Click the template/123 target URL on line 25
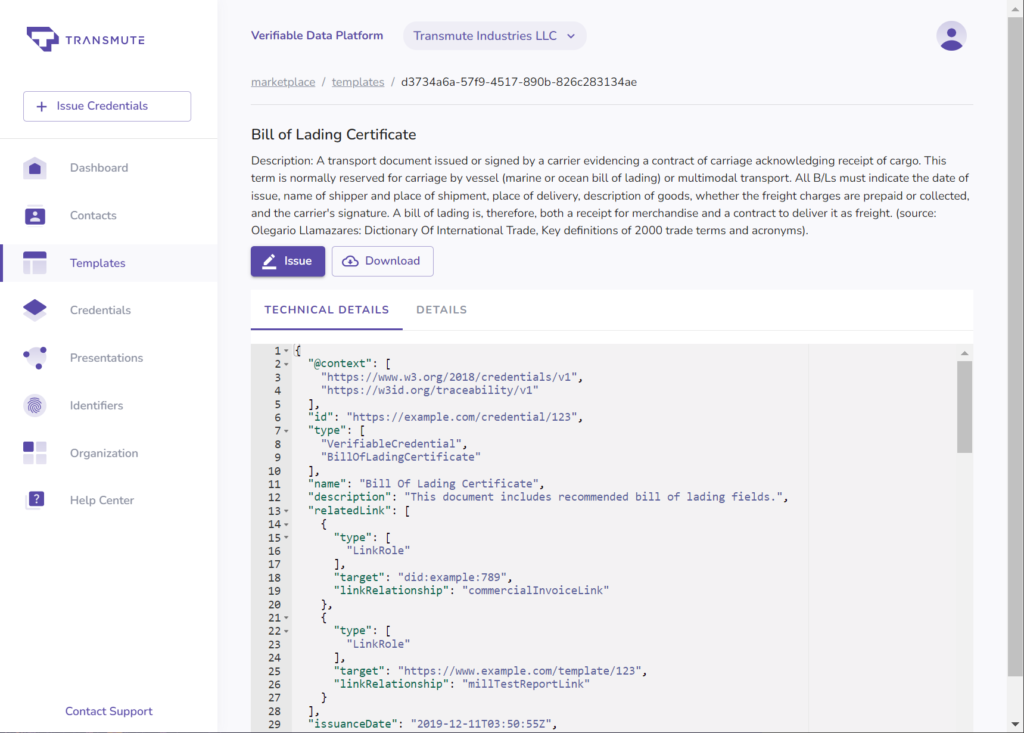The image size is (1024, 733). pos(519,671)
